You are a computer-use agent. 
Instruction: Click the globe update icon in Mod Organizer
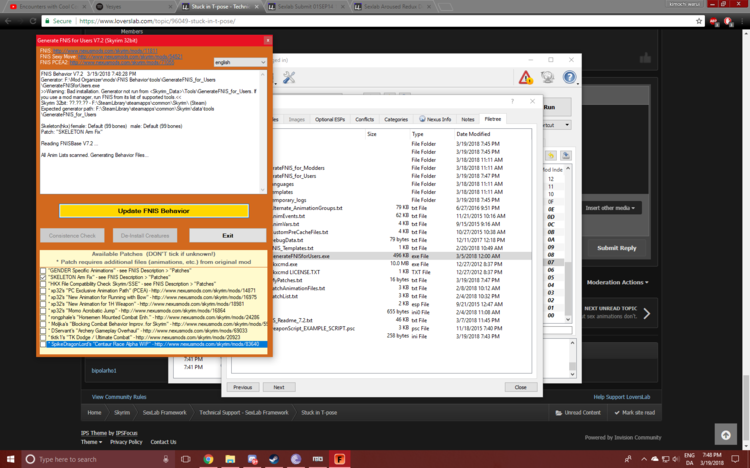click(x=547, y=77)
